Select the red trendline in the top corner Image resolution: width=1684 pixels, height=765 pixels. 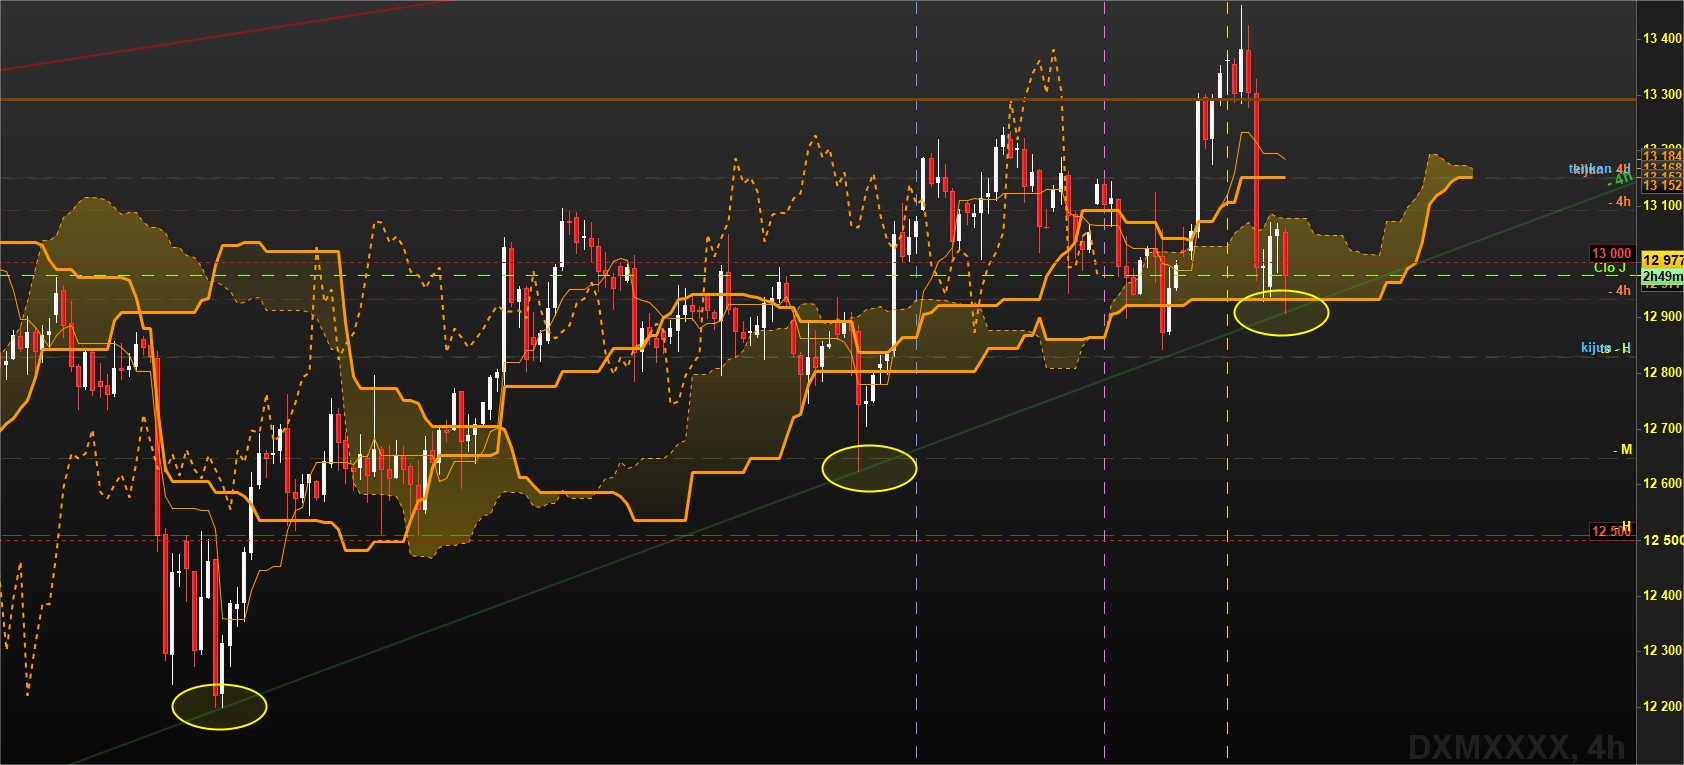[x=225, y=35]
